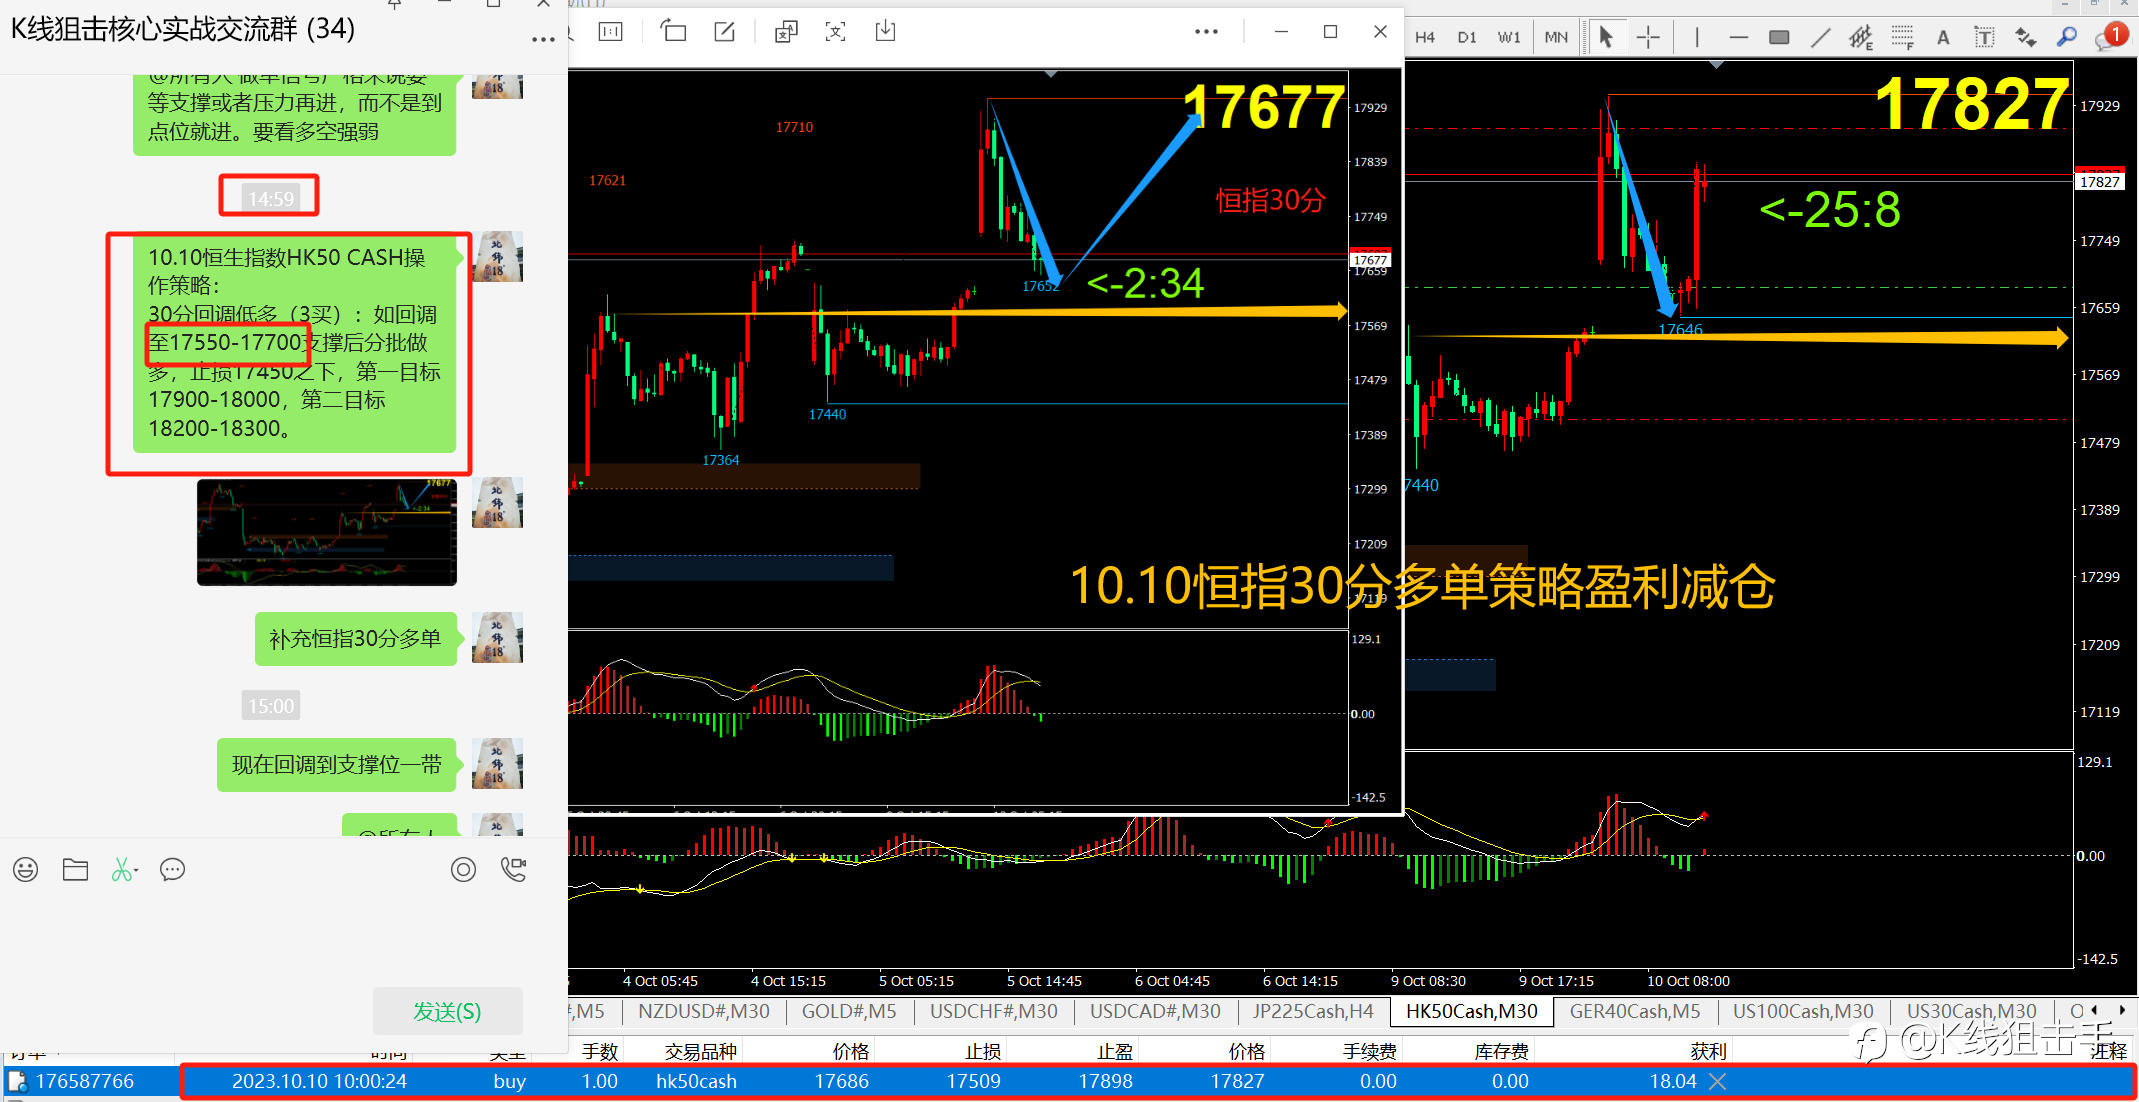Screen dimensions: 2139x1102
Task: Click the download image icon in viewer
Action: click(x=885, y=32)
